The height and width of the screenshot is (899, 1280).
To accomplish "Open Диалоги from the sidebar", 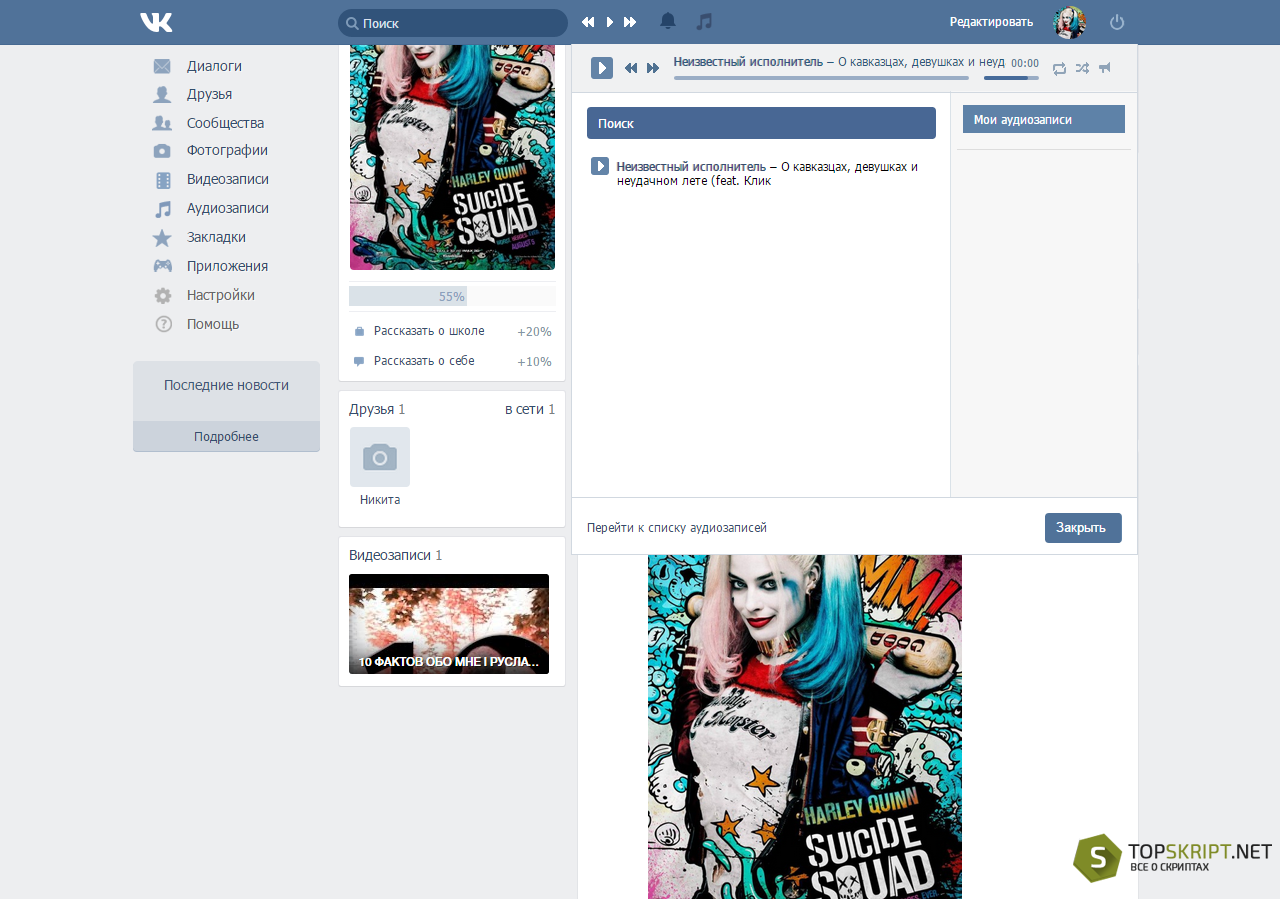I will coord(214,66).
